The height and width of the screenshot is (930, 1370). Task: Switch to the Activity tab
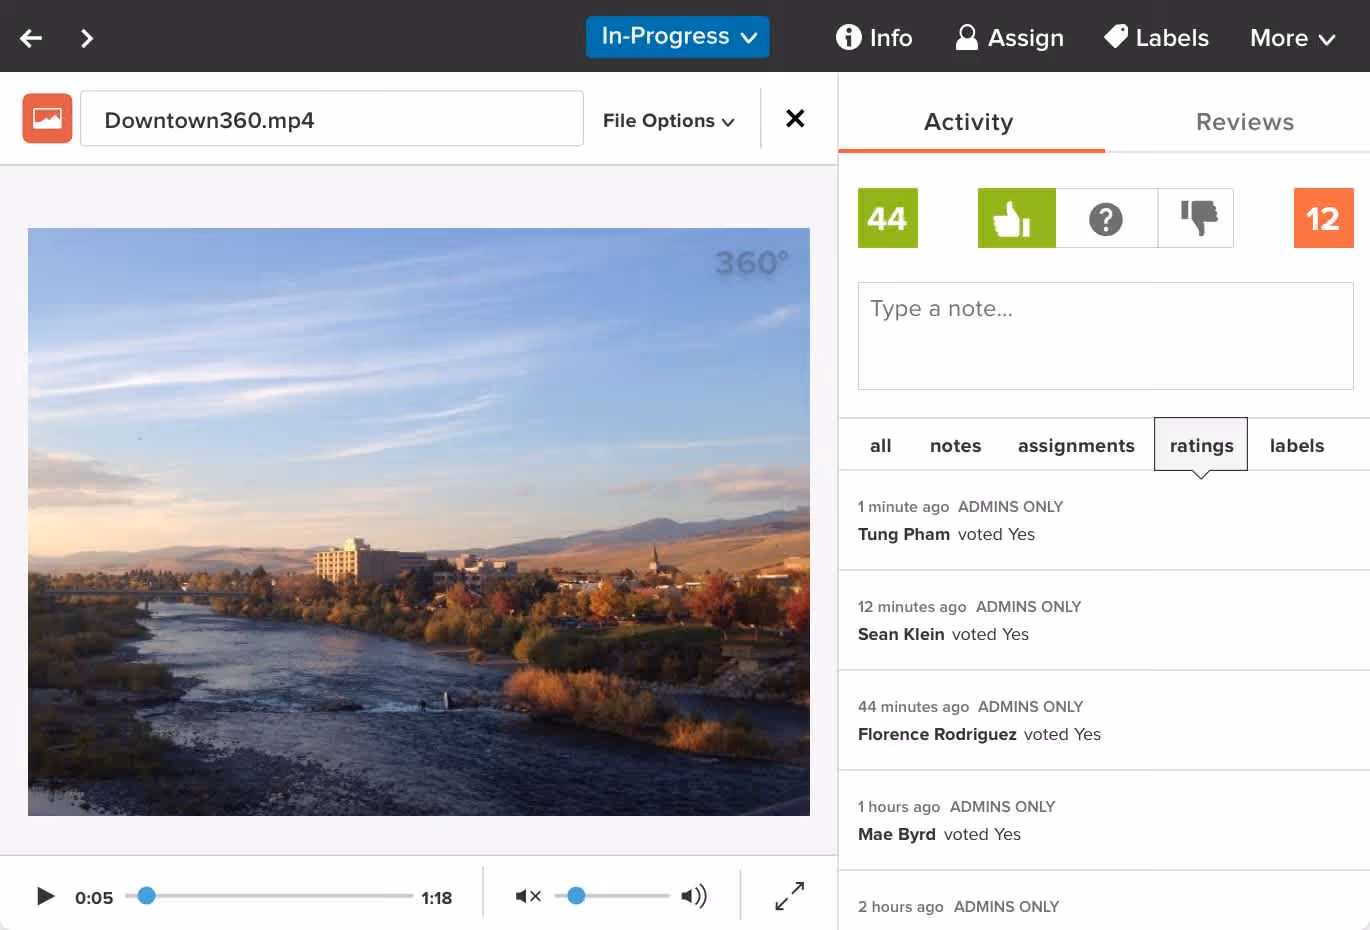click(x=969, y=122)
